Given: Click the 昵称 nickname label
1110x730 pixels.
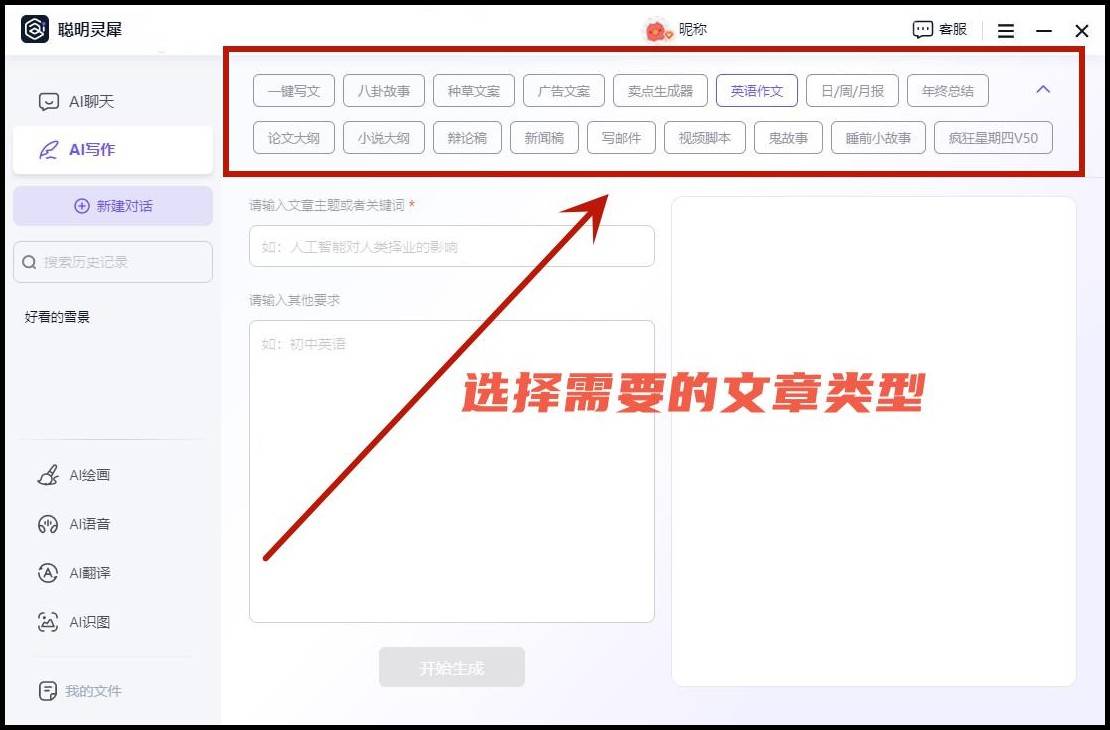Looking at the screenshot, I should pyautogui.click(x=692, y=30).
